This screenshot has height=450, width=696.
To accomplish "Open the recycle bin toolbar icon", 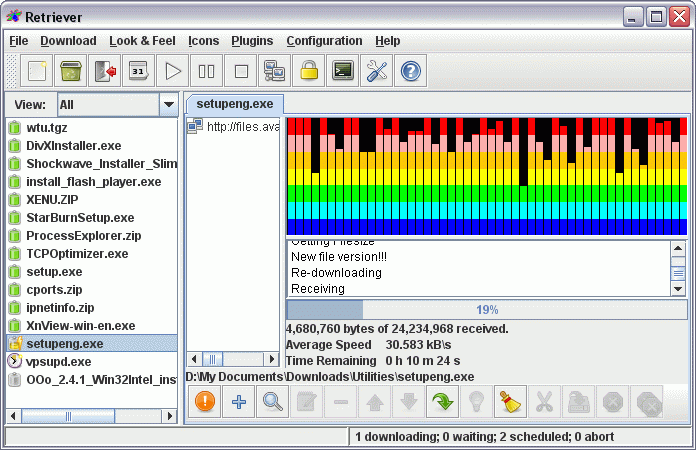I will (x=71, y=71).
